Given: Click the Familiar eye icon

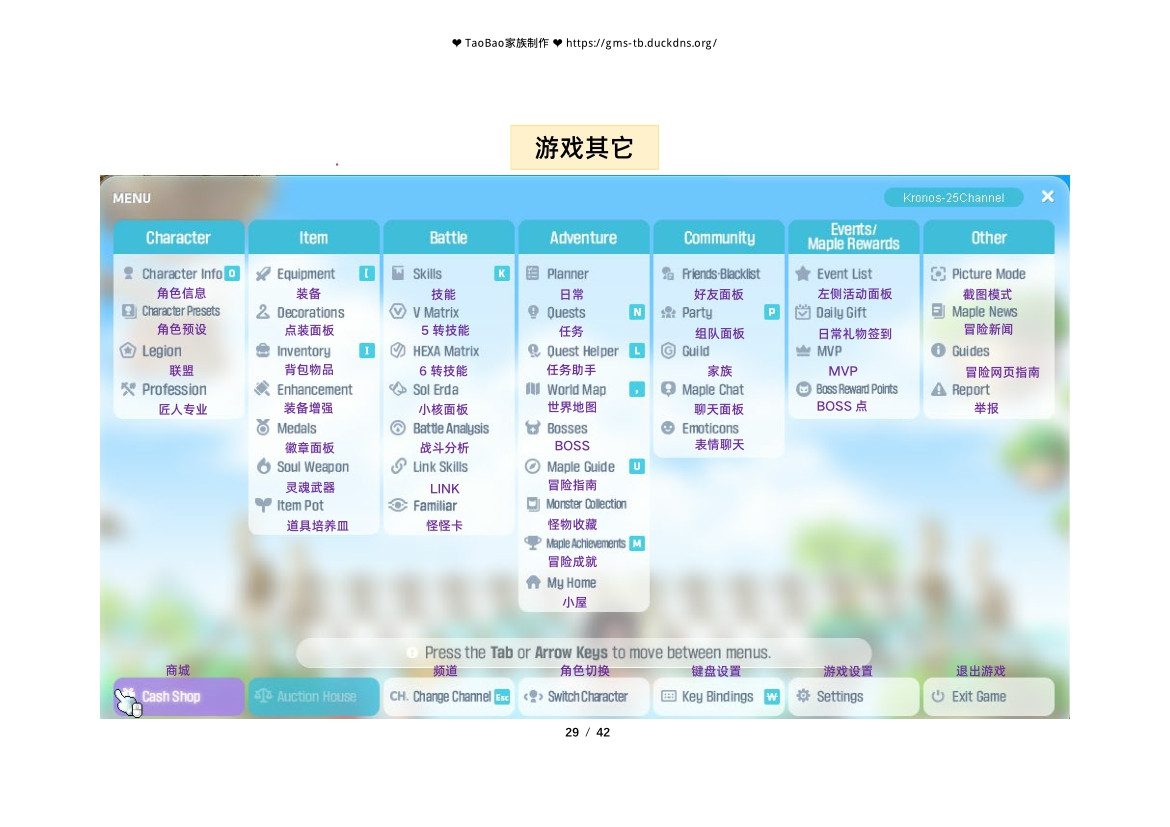Looking at the screenshot, I should [398, 505].
